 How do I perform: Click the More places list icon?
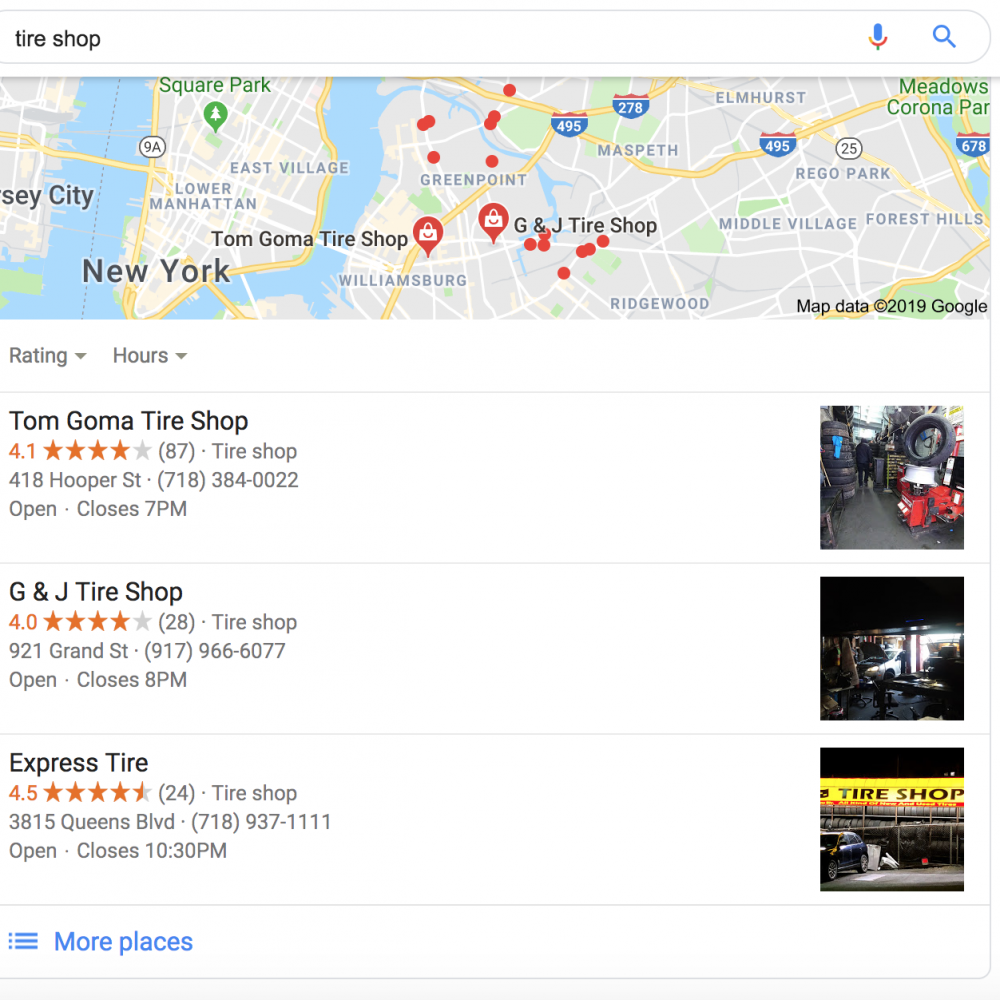coord(23,941)
